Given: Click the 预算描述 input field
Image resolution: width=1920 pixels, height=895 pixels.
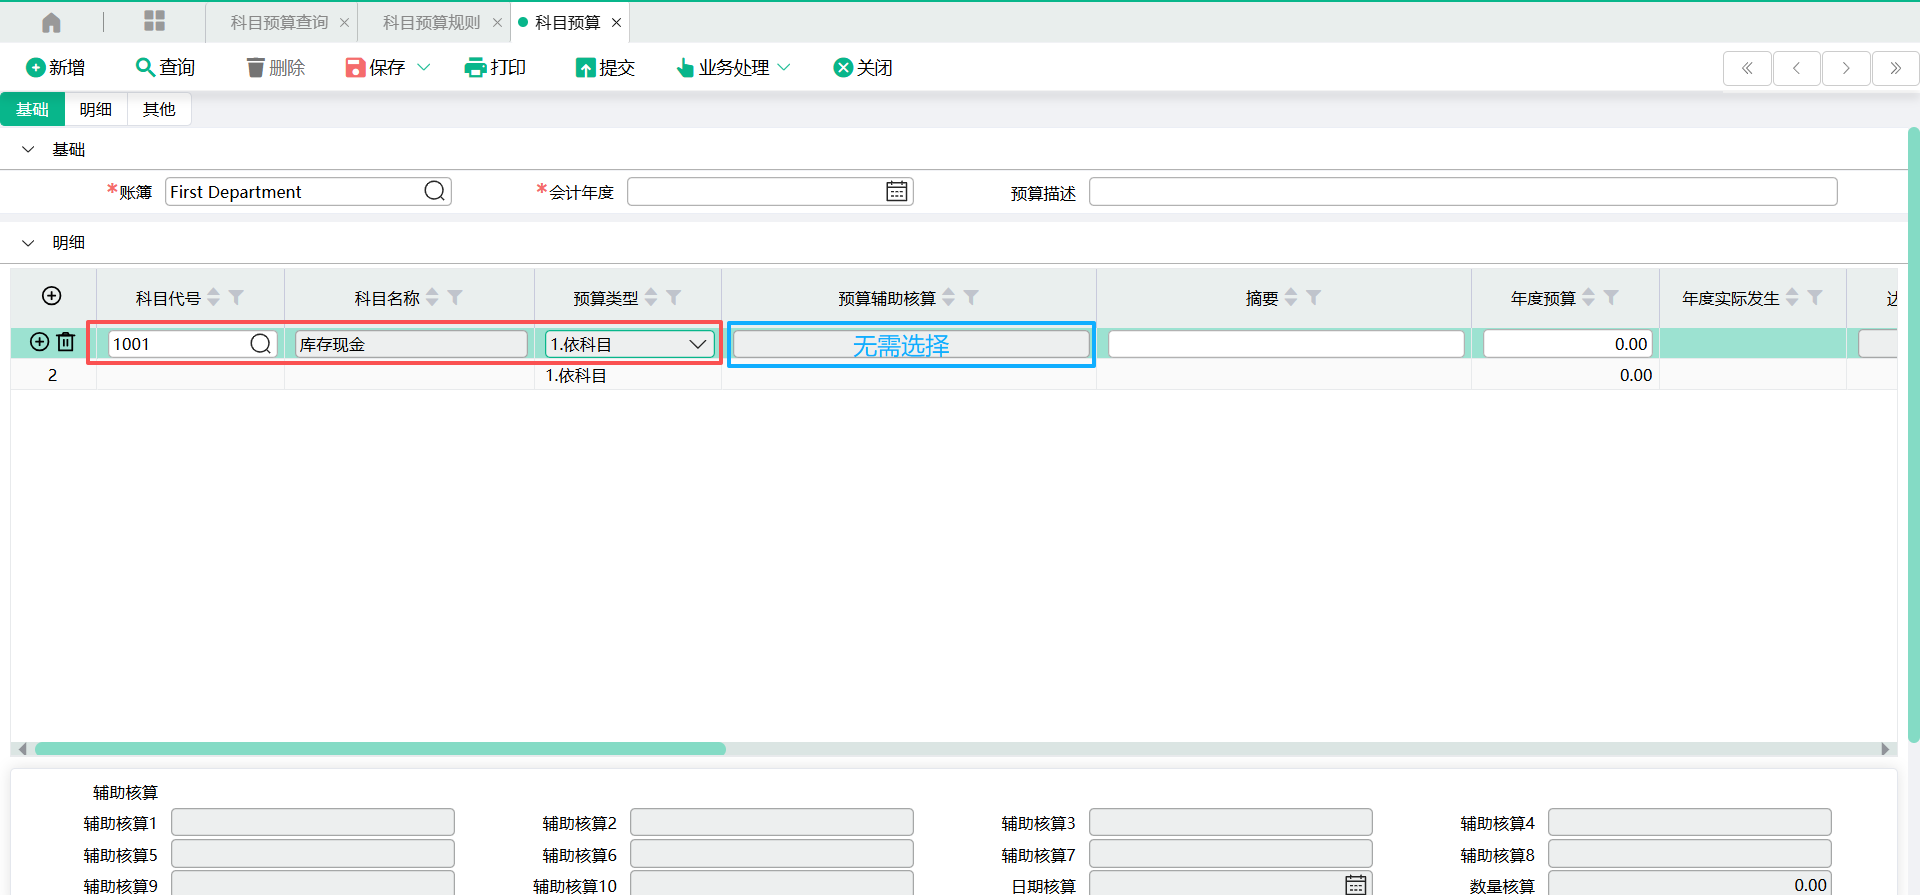Looking at the screenshot, I should point(1462,192).
